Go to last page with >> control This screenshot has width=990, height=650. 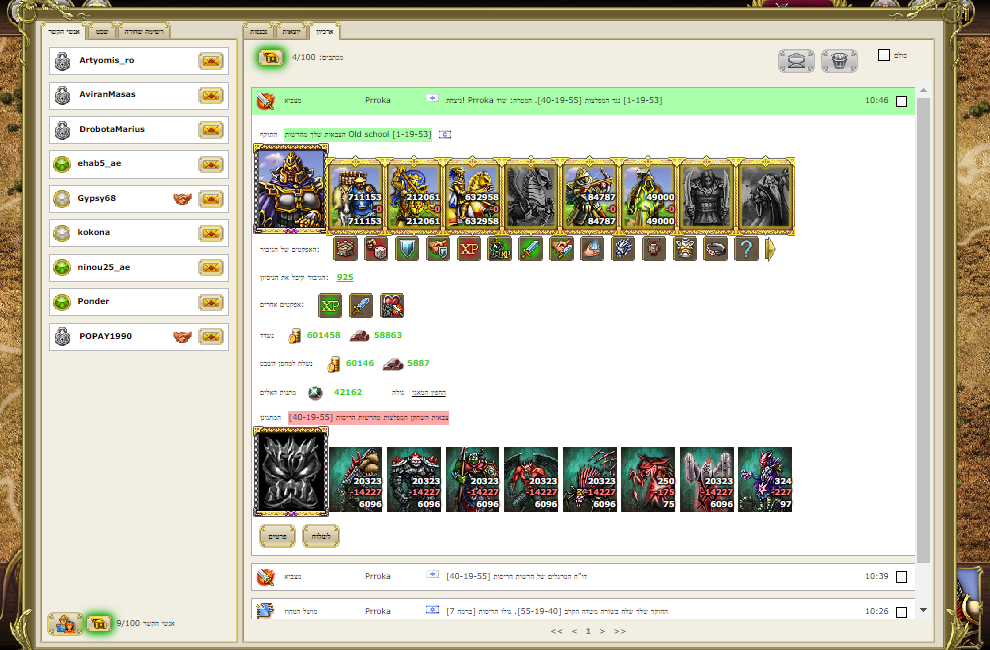click(x=620, y=631)
